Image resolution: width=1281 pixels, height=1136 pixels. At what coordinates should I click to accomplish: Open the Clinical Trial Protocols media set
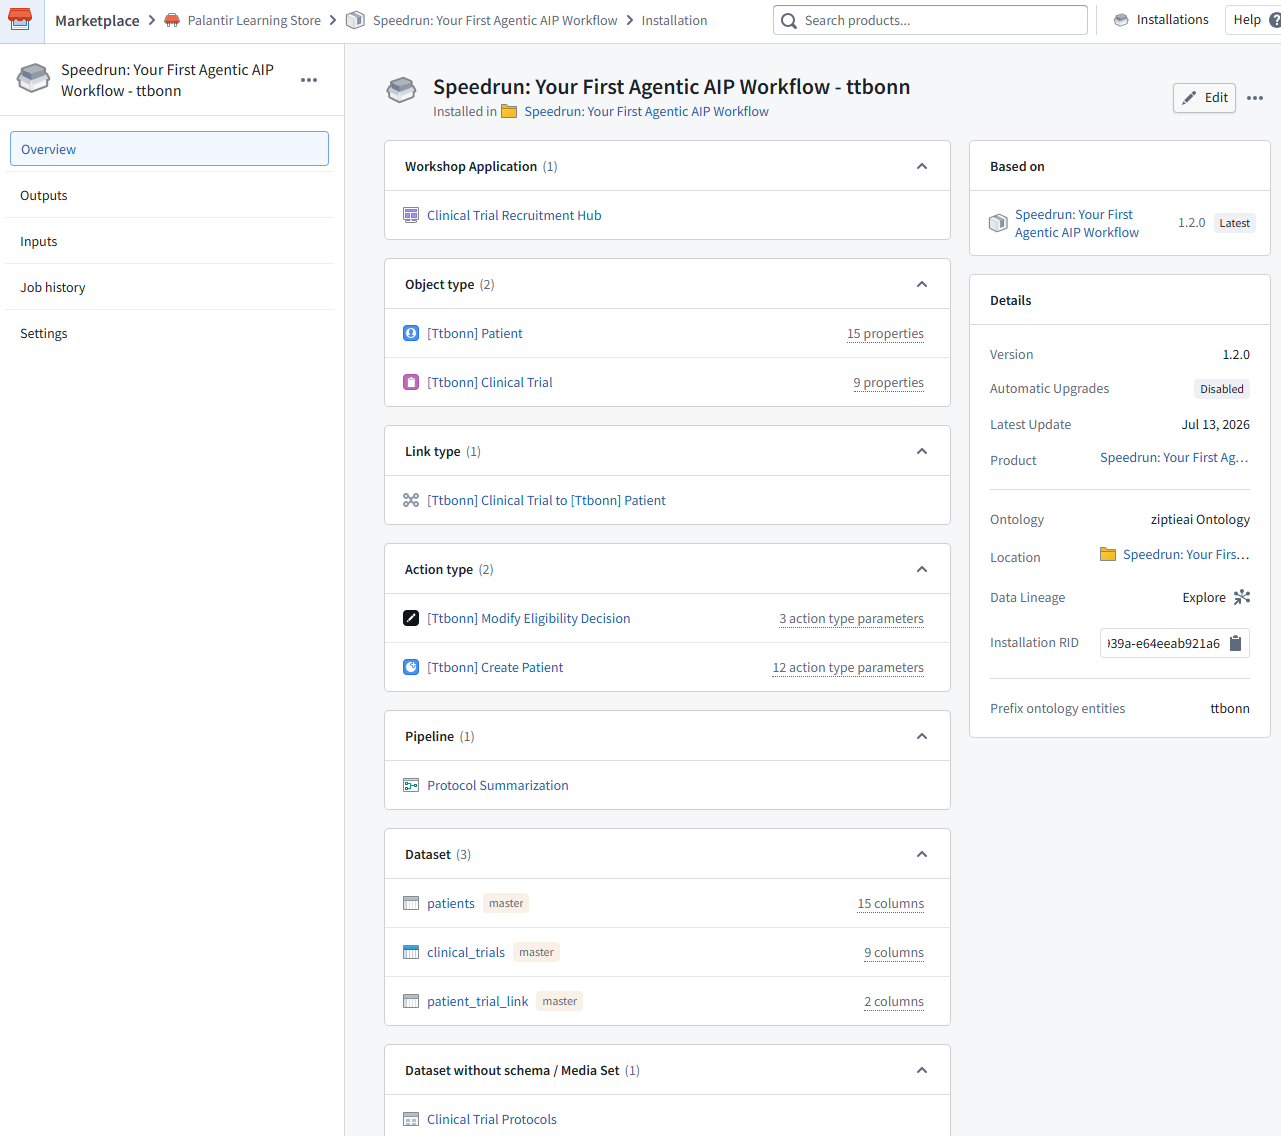point(491,1119)
